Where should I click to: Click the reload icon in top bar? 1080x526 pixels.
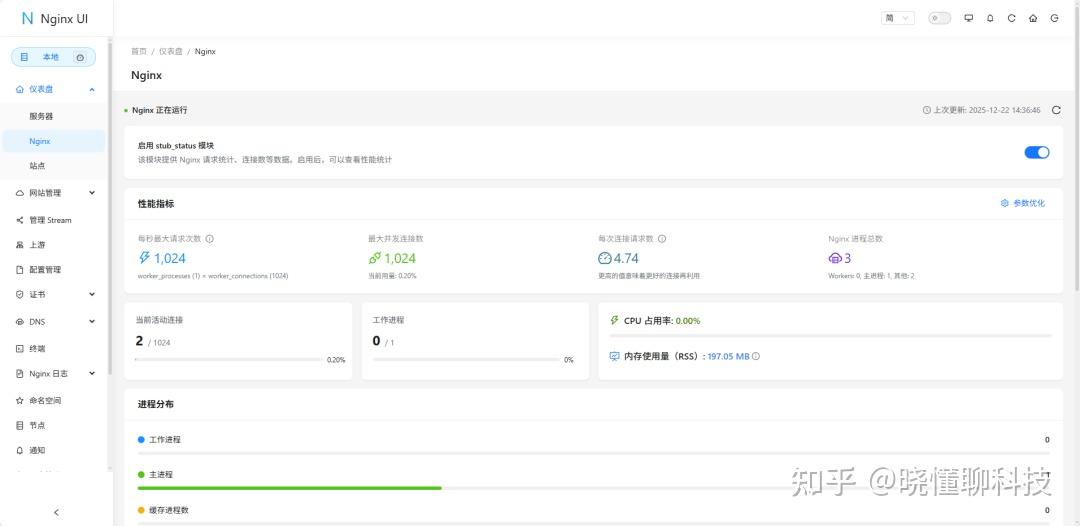pos(1011,19)
